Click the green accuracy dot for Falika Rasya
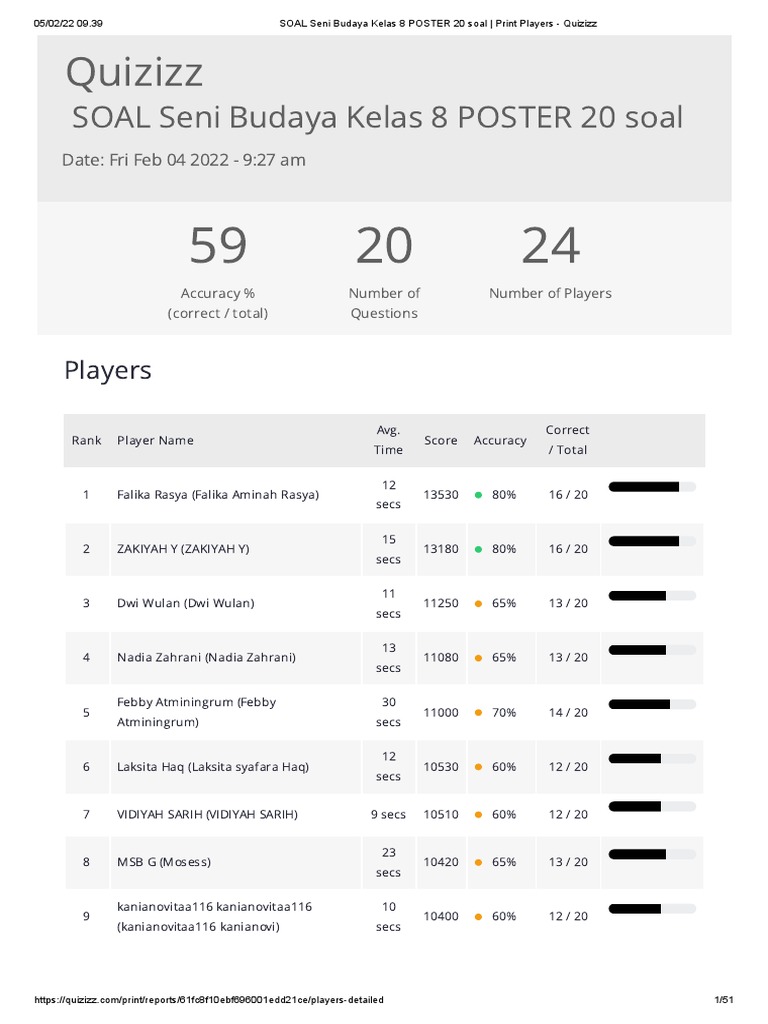 point(478,495)
